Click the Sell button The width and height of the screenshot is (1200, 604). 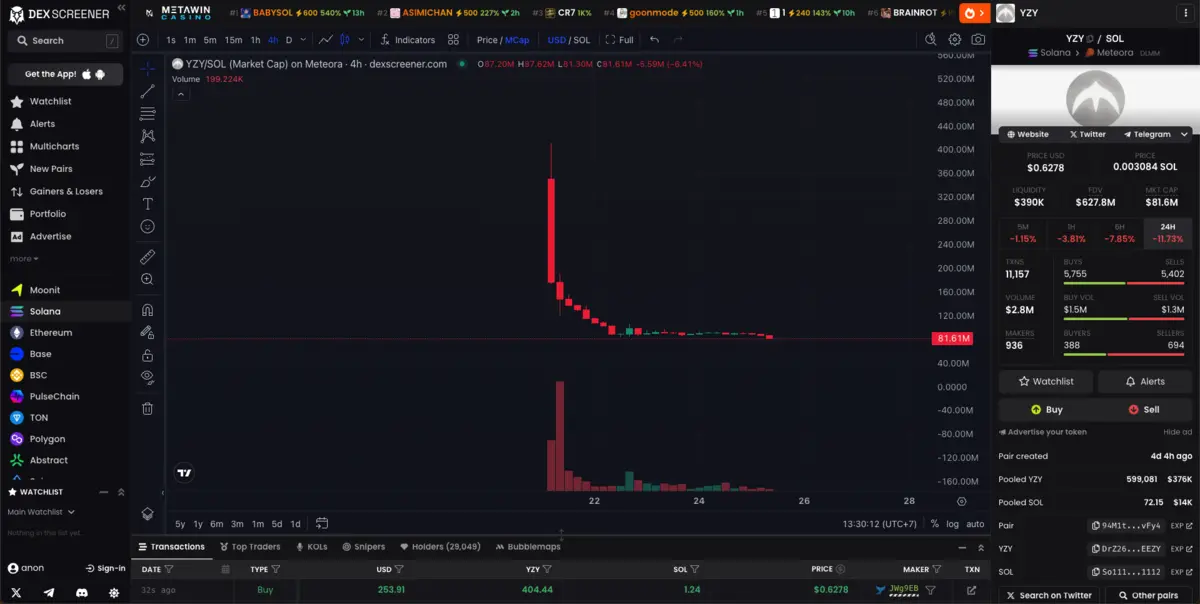1144,409
